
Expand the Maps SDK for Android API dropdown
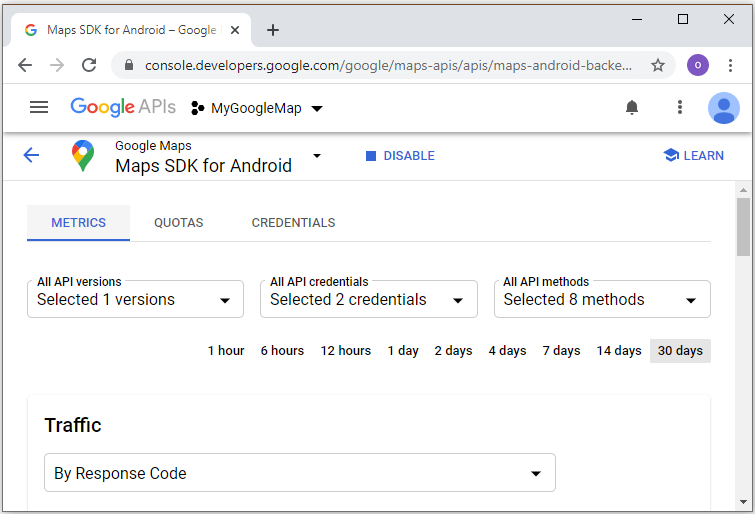(x=317, y=156)
